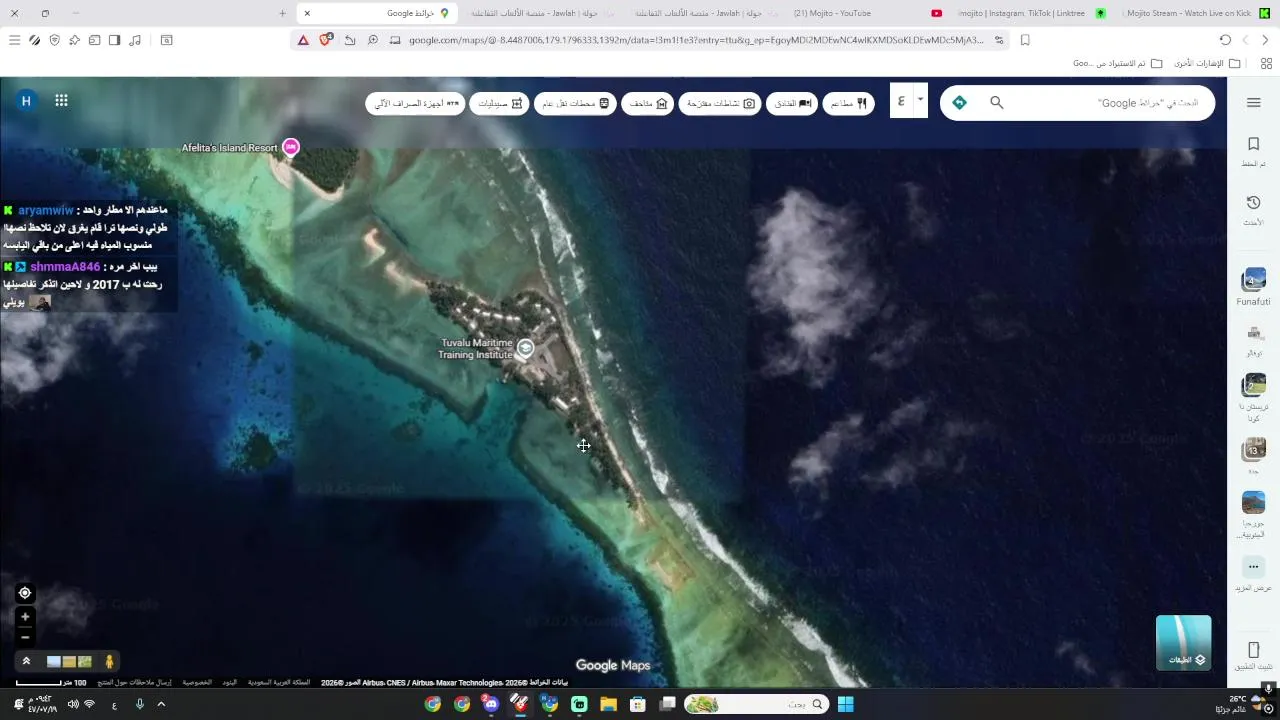This screenshot has height=720, width=1280.
Task: Filter map by public transit stations chip
Action: (575, 103)
